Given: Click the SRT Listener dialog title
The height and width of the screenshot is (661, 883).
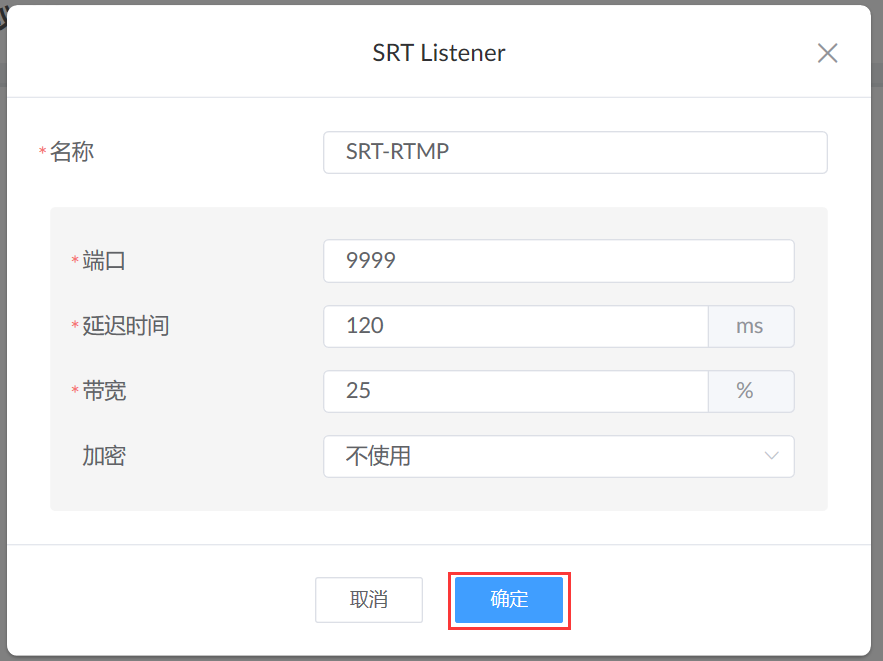Looking at the screenshot, I should click(439, 53).
